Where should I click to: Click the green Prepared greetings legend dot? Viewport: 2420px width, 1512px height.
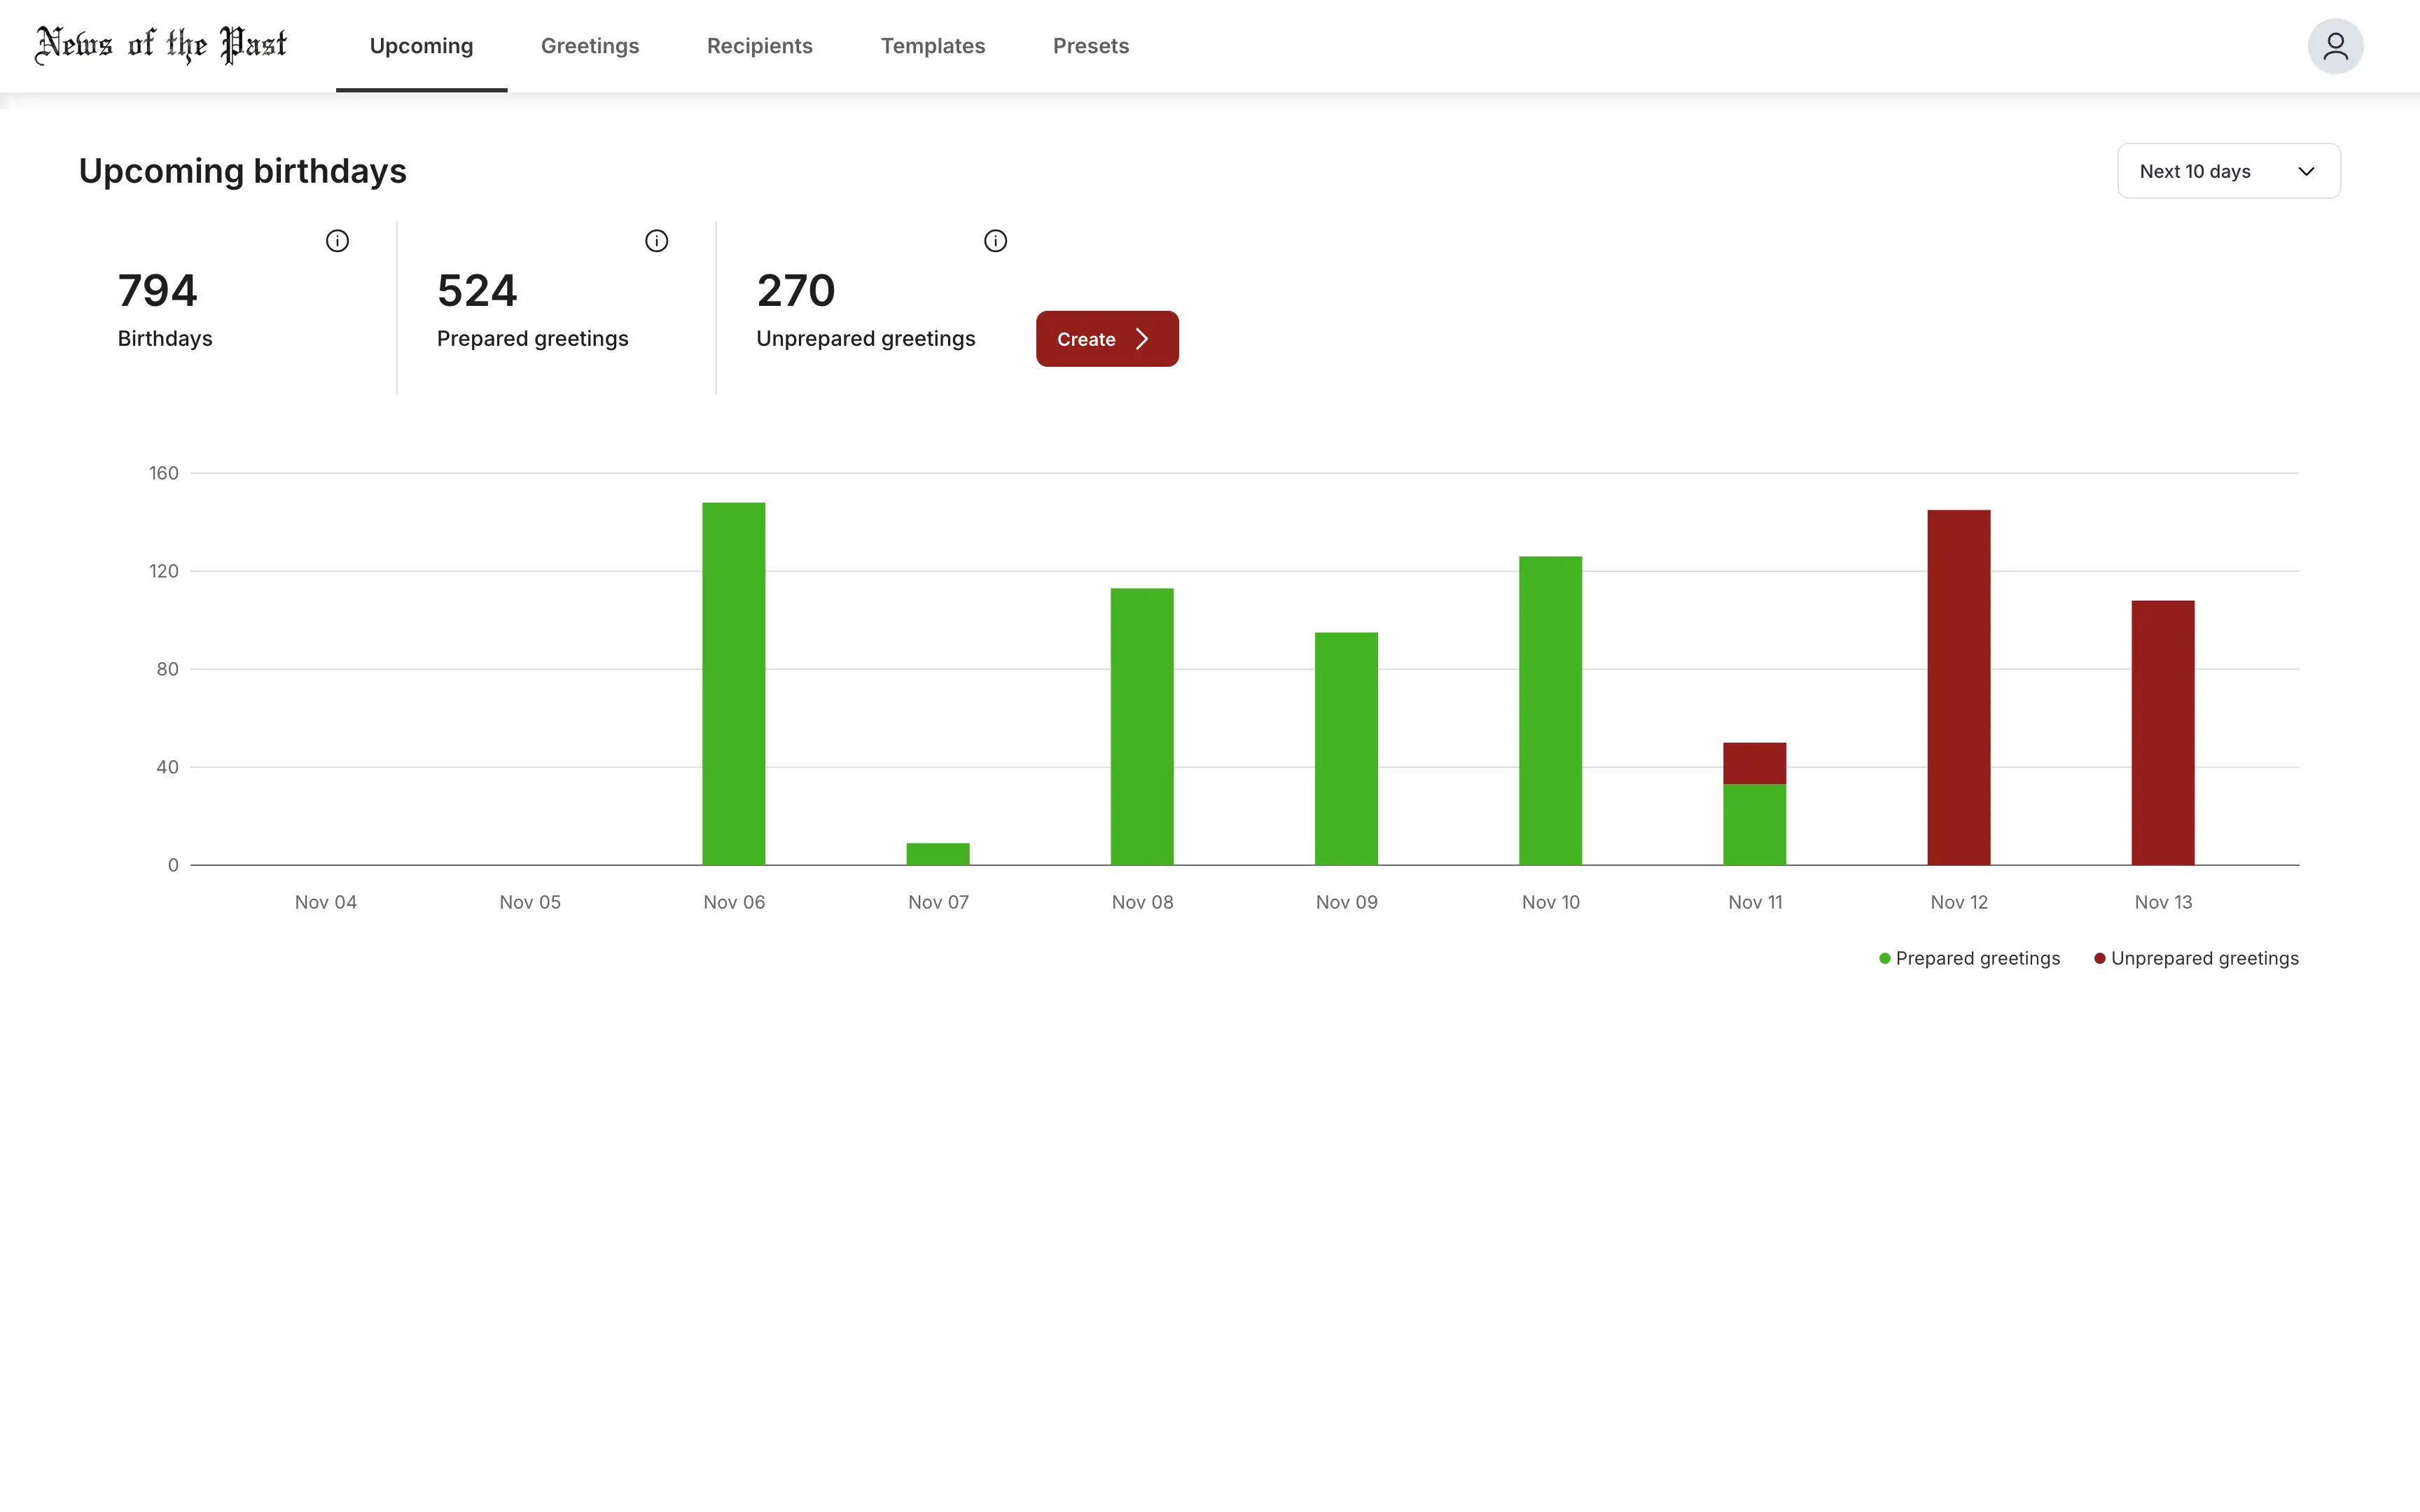1884,957
